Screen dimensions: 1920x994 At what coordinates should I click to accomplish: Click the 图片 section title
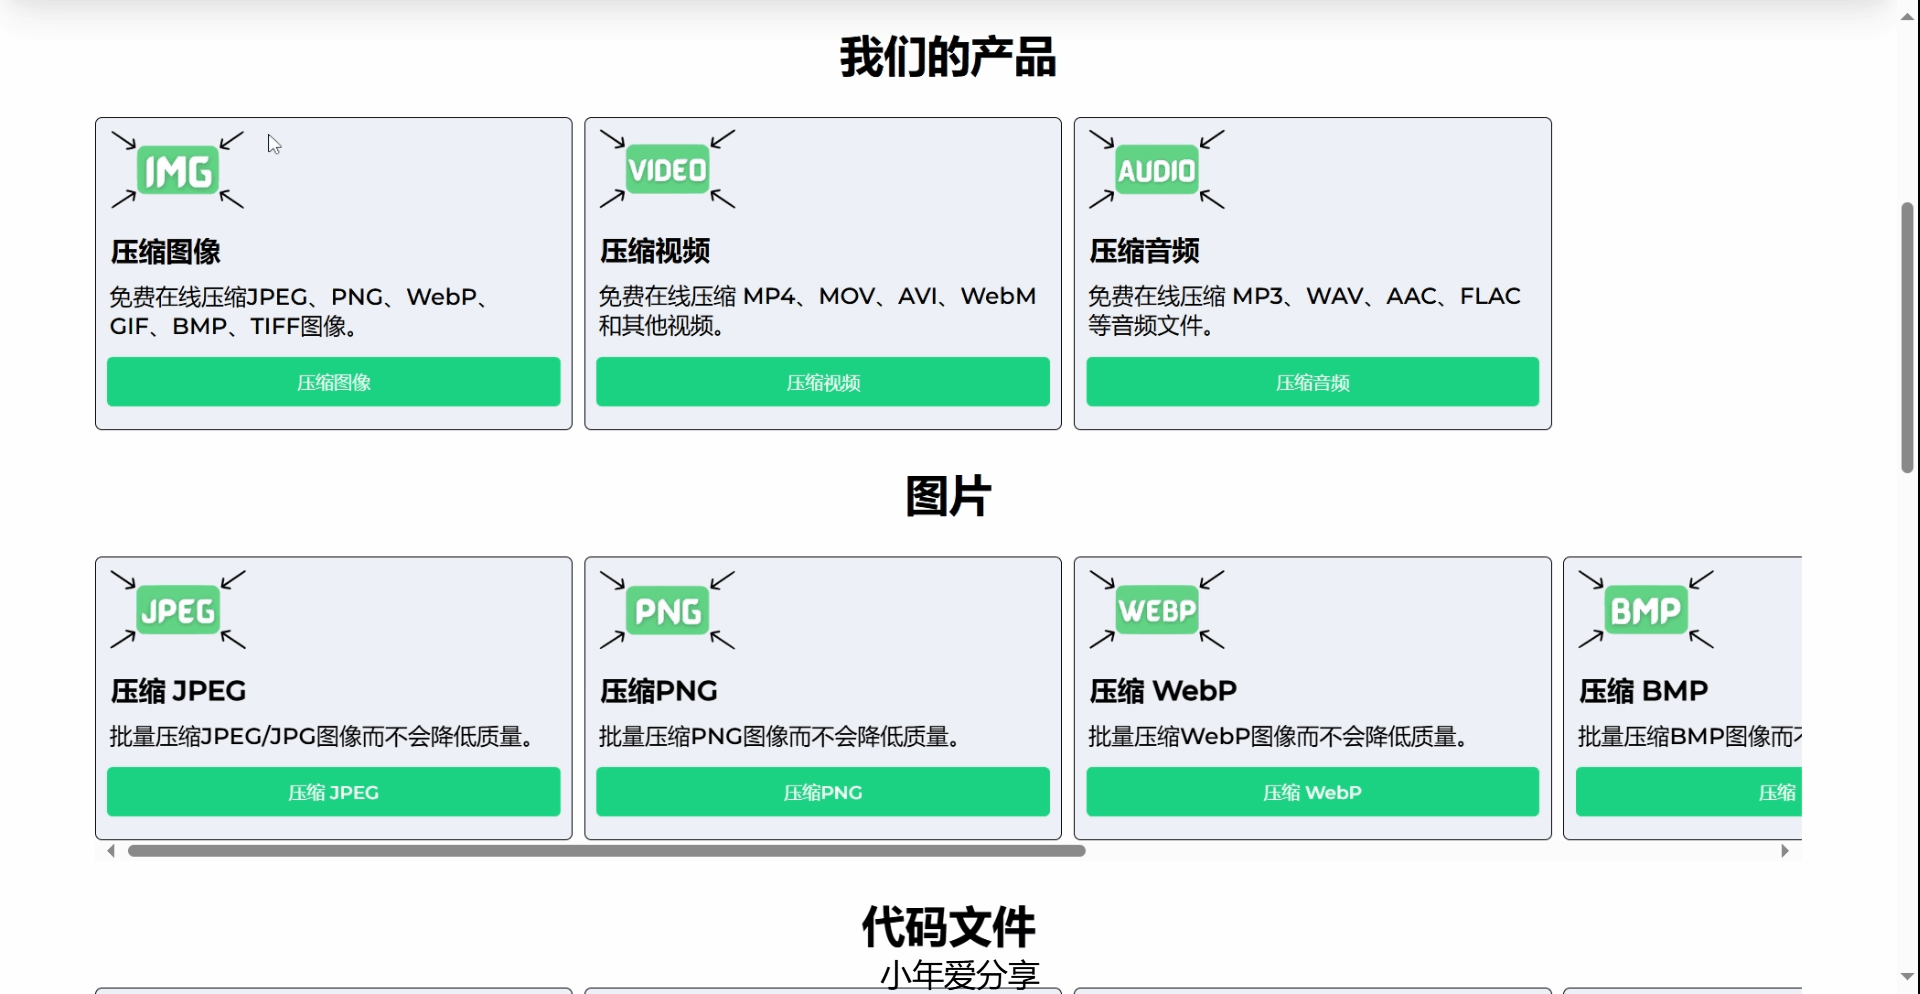pos(948,496)
